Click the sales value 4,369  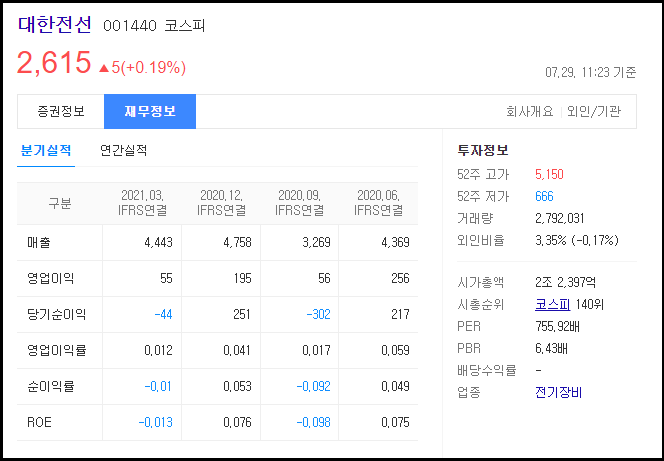395,243
